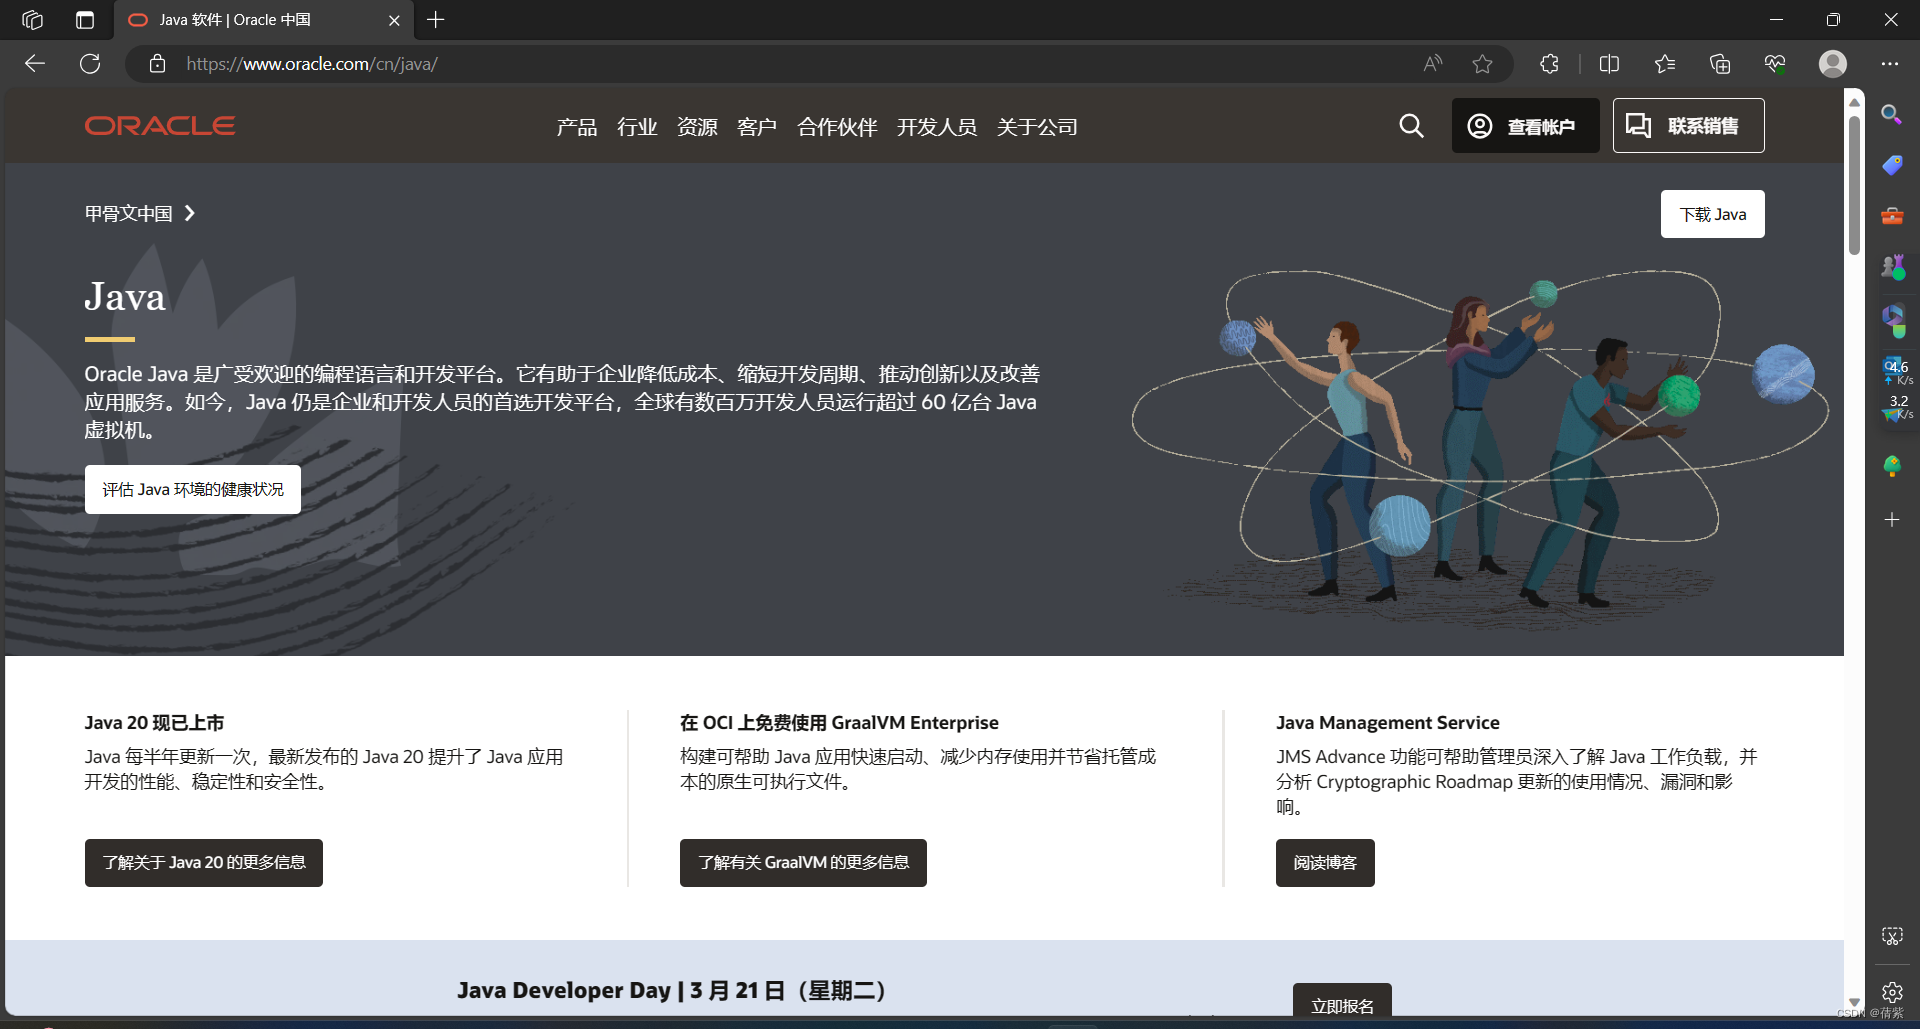Open browser Extensions puzzle icon
Image resolution: width=1920 pixels, height=1029 pixels.
coord(1549,64)
